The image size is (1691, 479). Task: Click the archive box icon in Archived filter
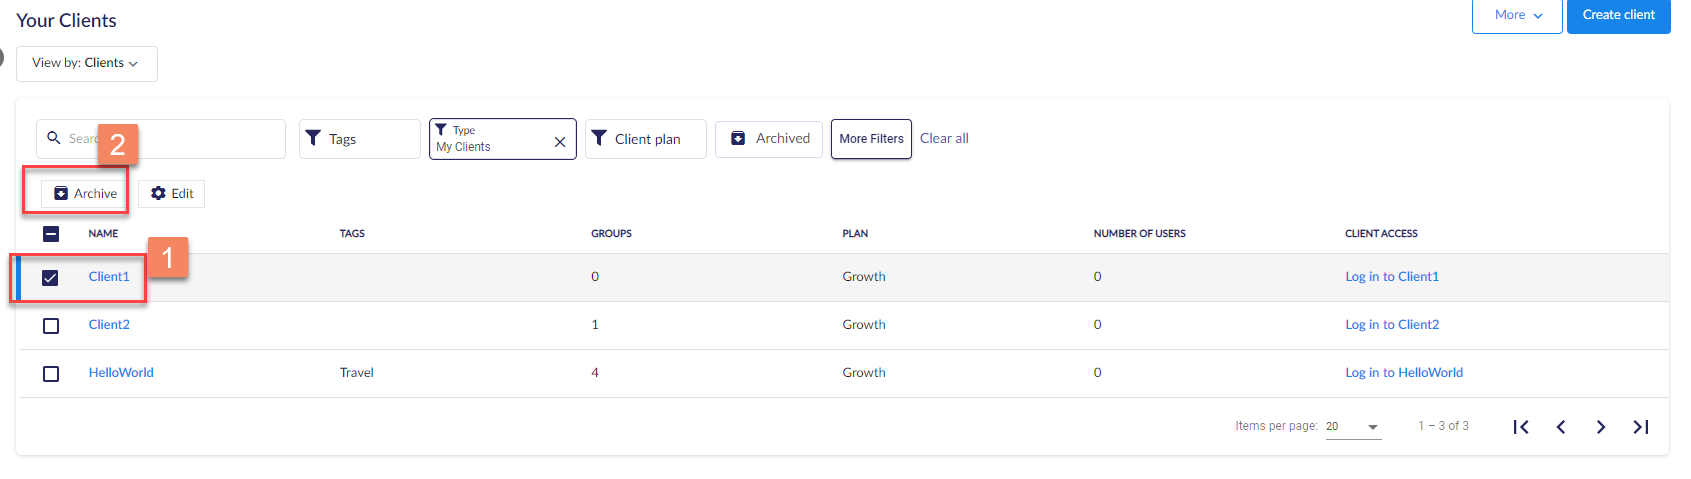738,138
